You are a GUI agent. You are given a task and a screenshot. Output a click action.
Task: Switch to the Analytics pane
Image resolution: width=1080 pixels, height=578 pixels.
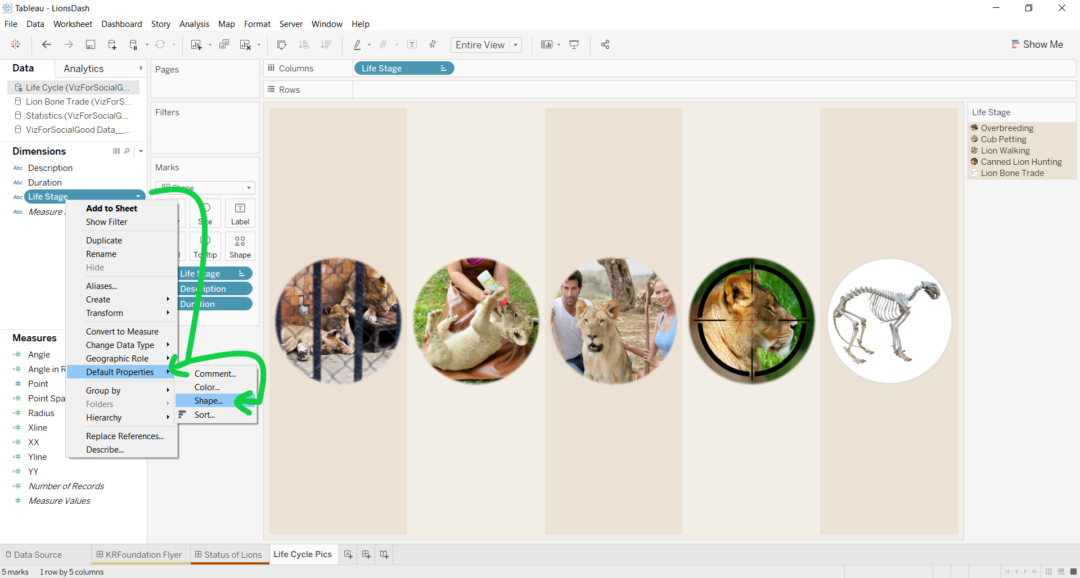(84, 68)
